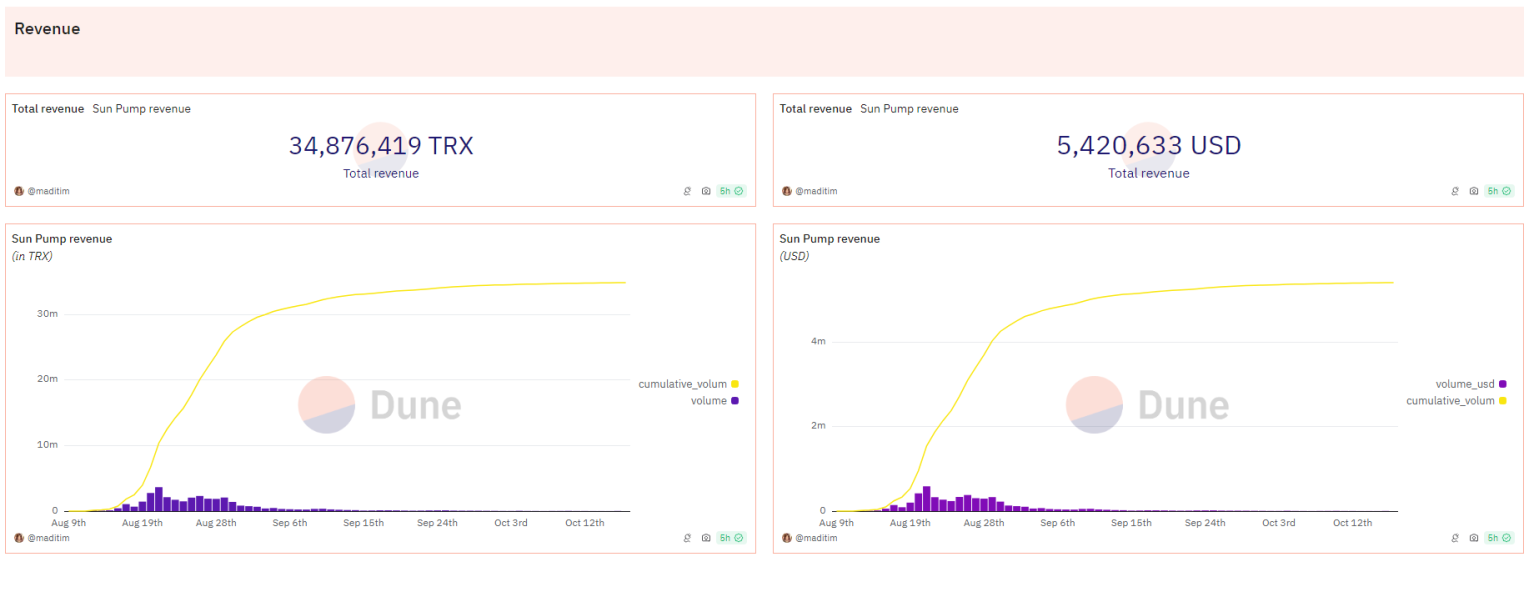This screenshot has height=607, width=1534.
Task: Open @maditim profile below the USD revenue chart
Action: tap(816, 538)
